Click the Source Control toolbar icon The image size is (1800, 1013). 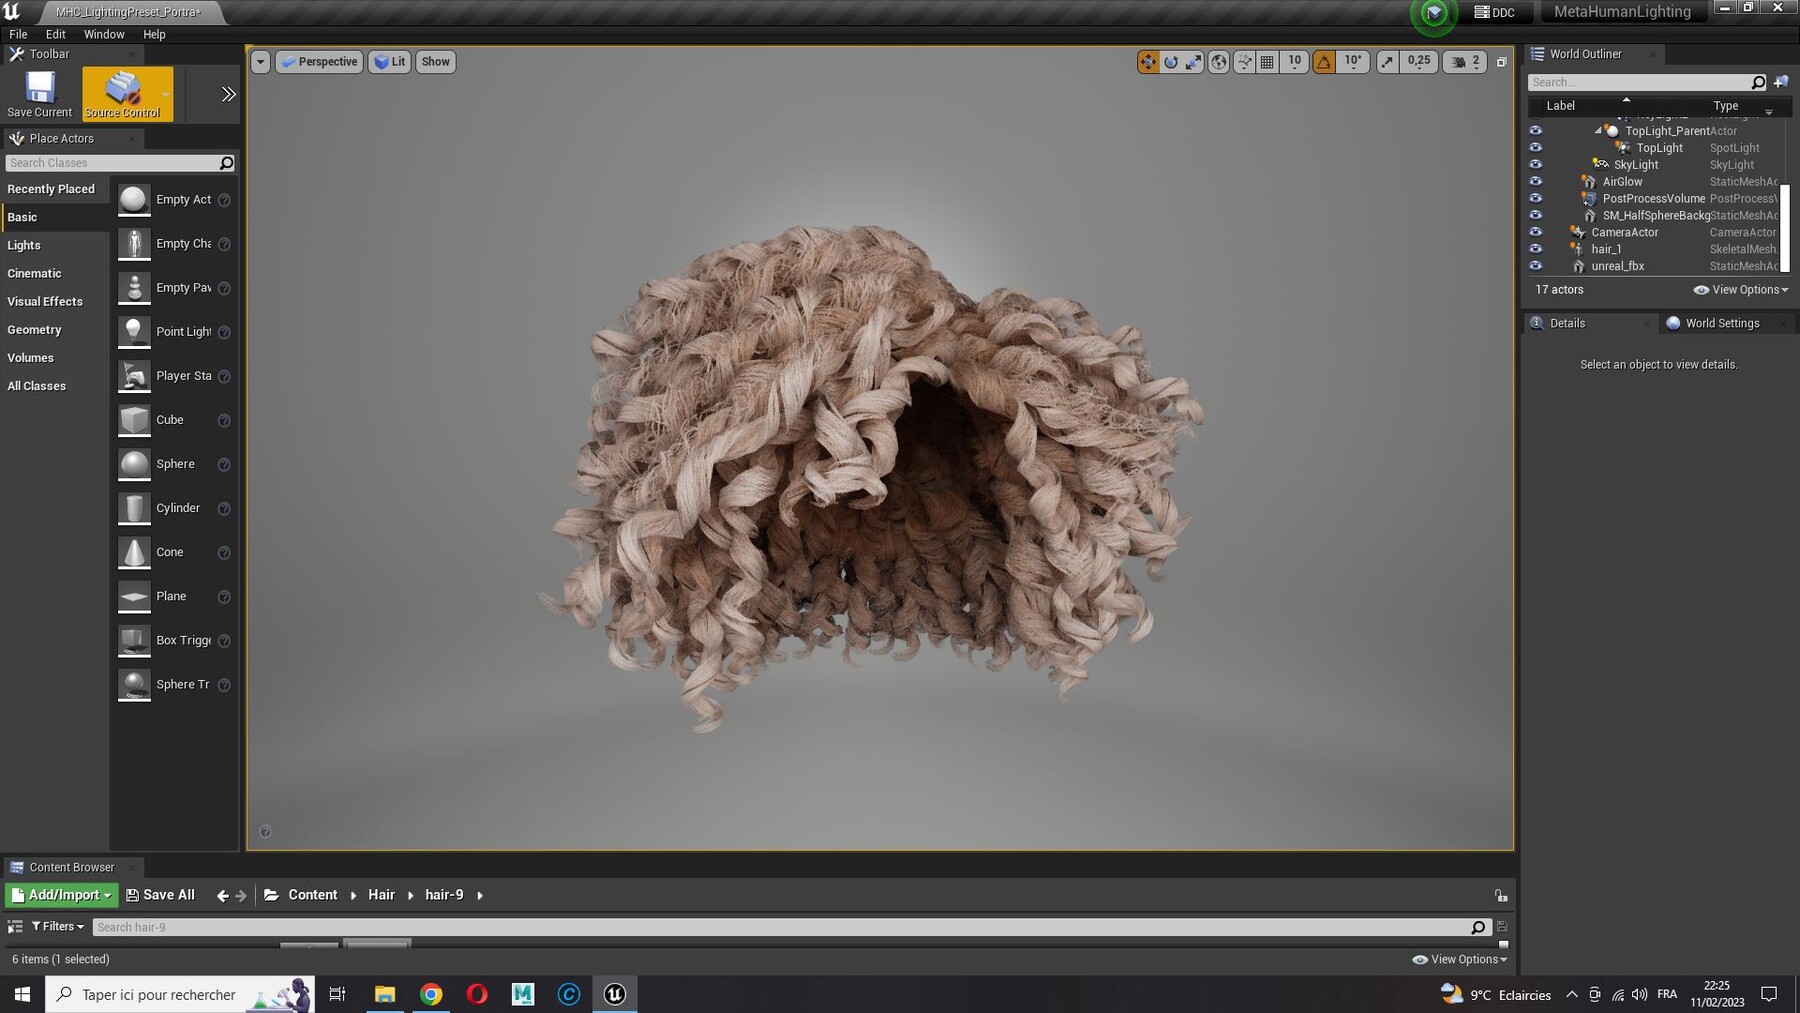(x=124, y=94)
